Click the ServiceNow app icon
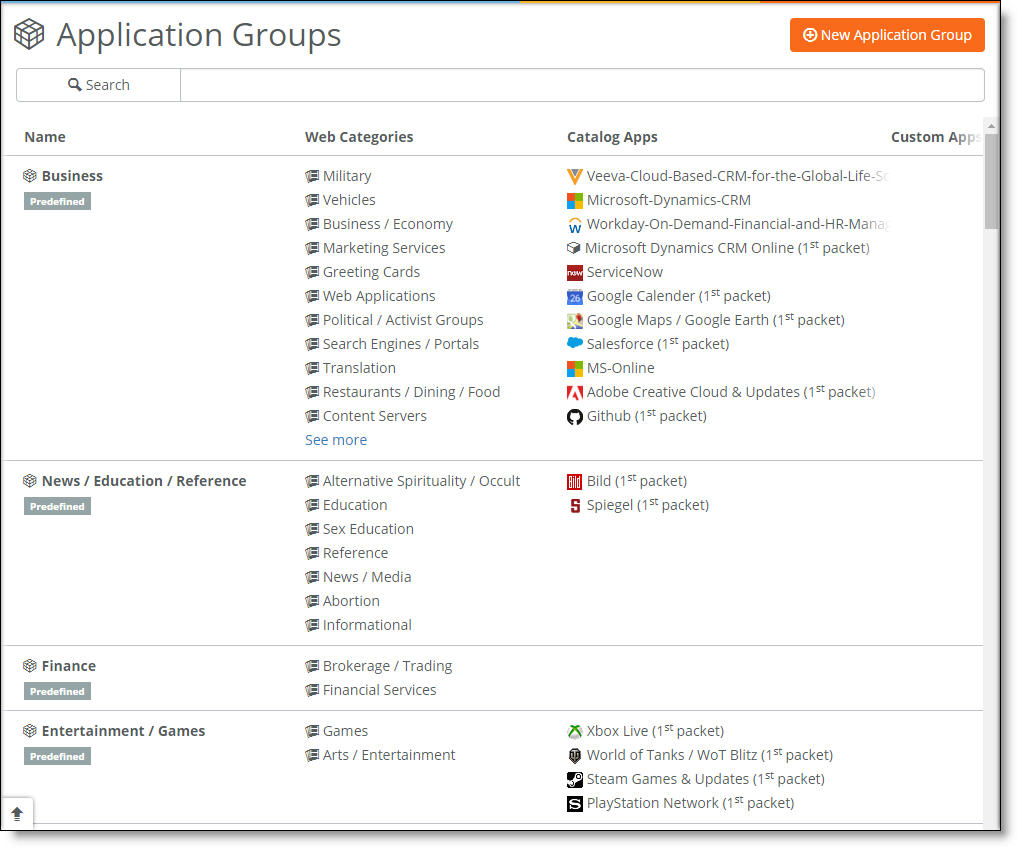This screenshot has width=1017, height=847. coord(575,272)
